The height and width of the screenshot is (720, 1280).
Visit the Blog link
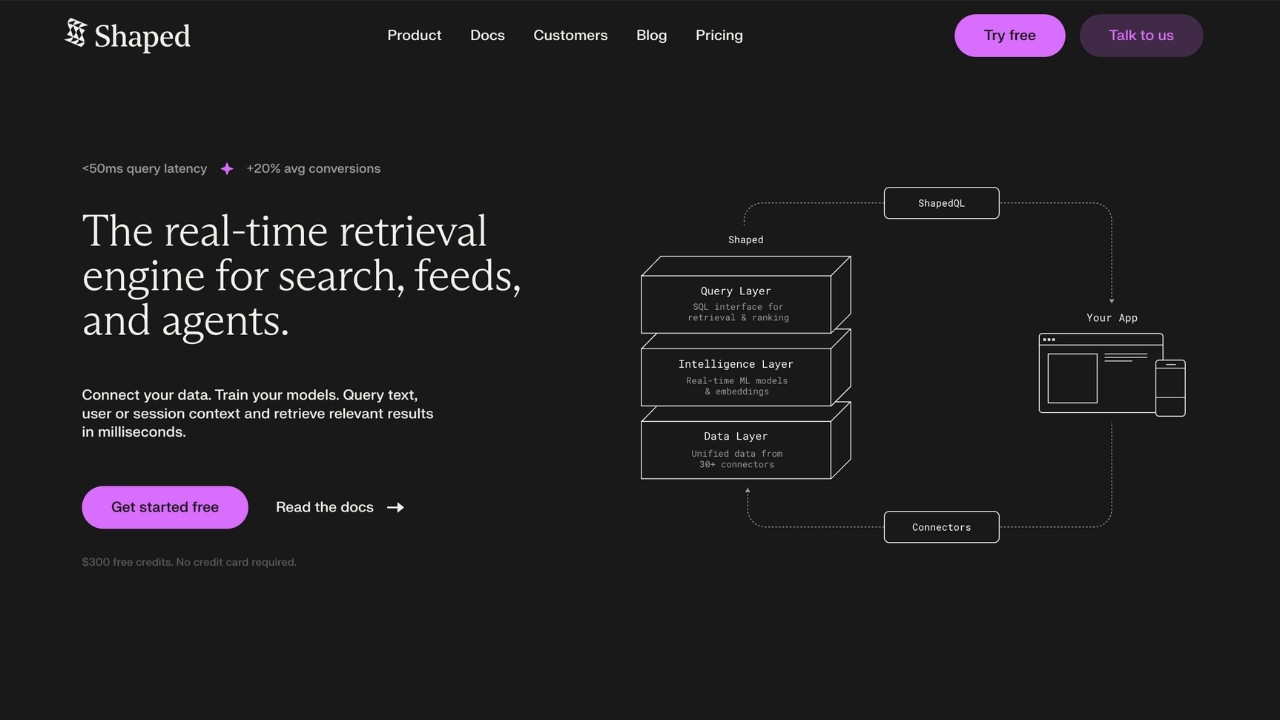pos(651,35)
